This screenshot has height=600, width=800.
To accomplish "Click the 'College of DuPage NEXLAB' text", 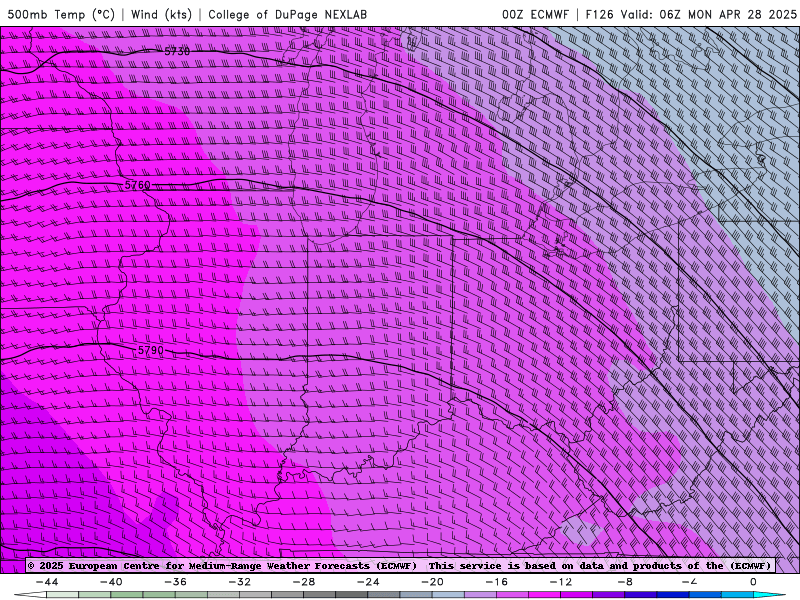I will [x=287, y=14].
